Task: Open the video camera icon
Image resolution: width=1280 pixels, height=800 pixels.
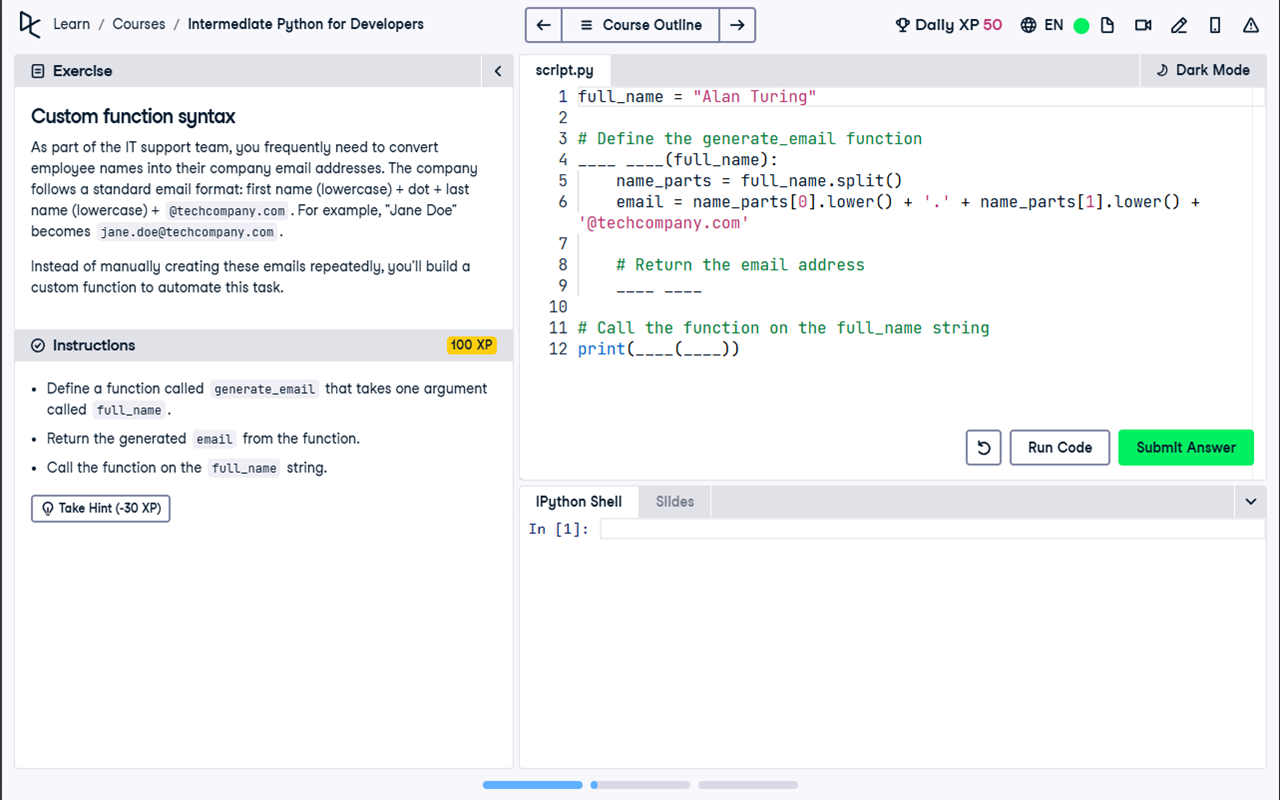Action: [x=1143, y=25]
